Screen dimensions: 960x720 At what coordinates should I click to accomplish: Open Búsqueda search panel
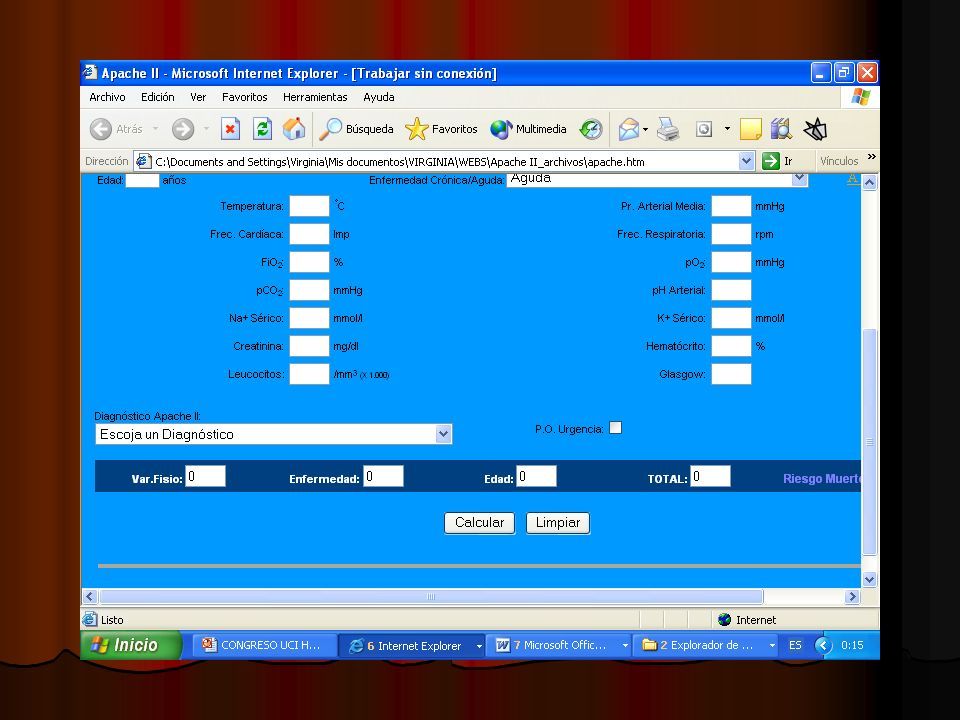(356, 129)
